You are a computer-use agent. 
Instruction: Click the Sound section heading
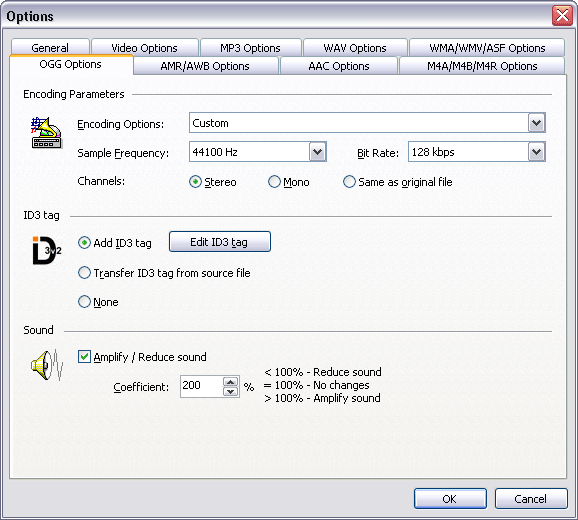pos(38,330)
